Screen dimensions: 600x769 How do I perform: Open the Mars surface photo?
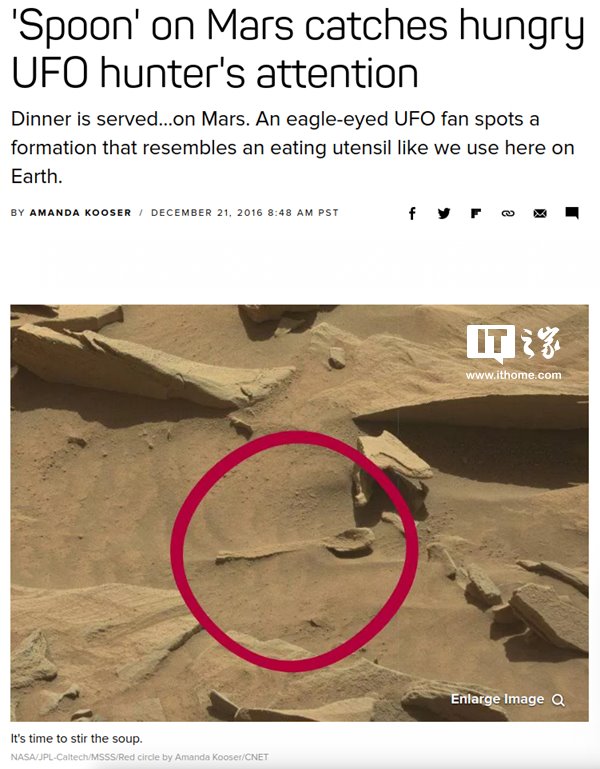(x=299, y=513)
